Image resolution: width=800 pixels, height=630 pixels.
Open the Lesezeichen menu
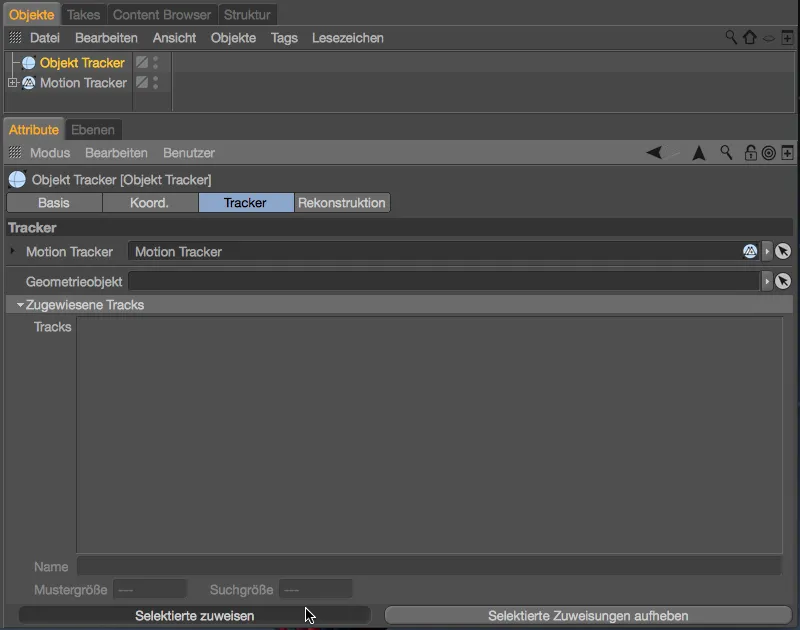pyautogui.click(x=348, y=38)
